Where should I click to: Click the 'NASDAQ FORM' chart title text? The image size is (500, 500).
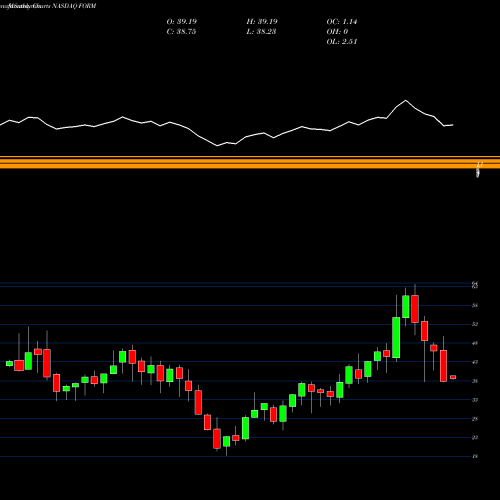pos(74,6)
